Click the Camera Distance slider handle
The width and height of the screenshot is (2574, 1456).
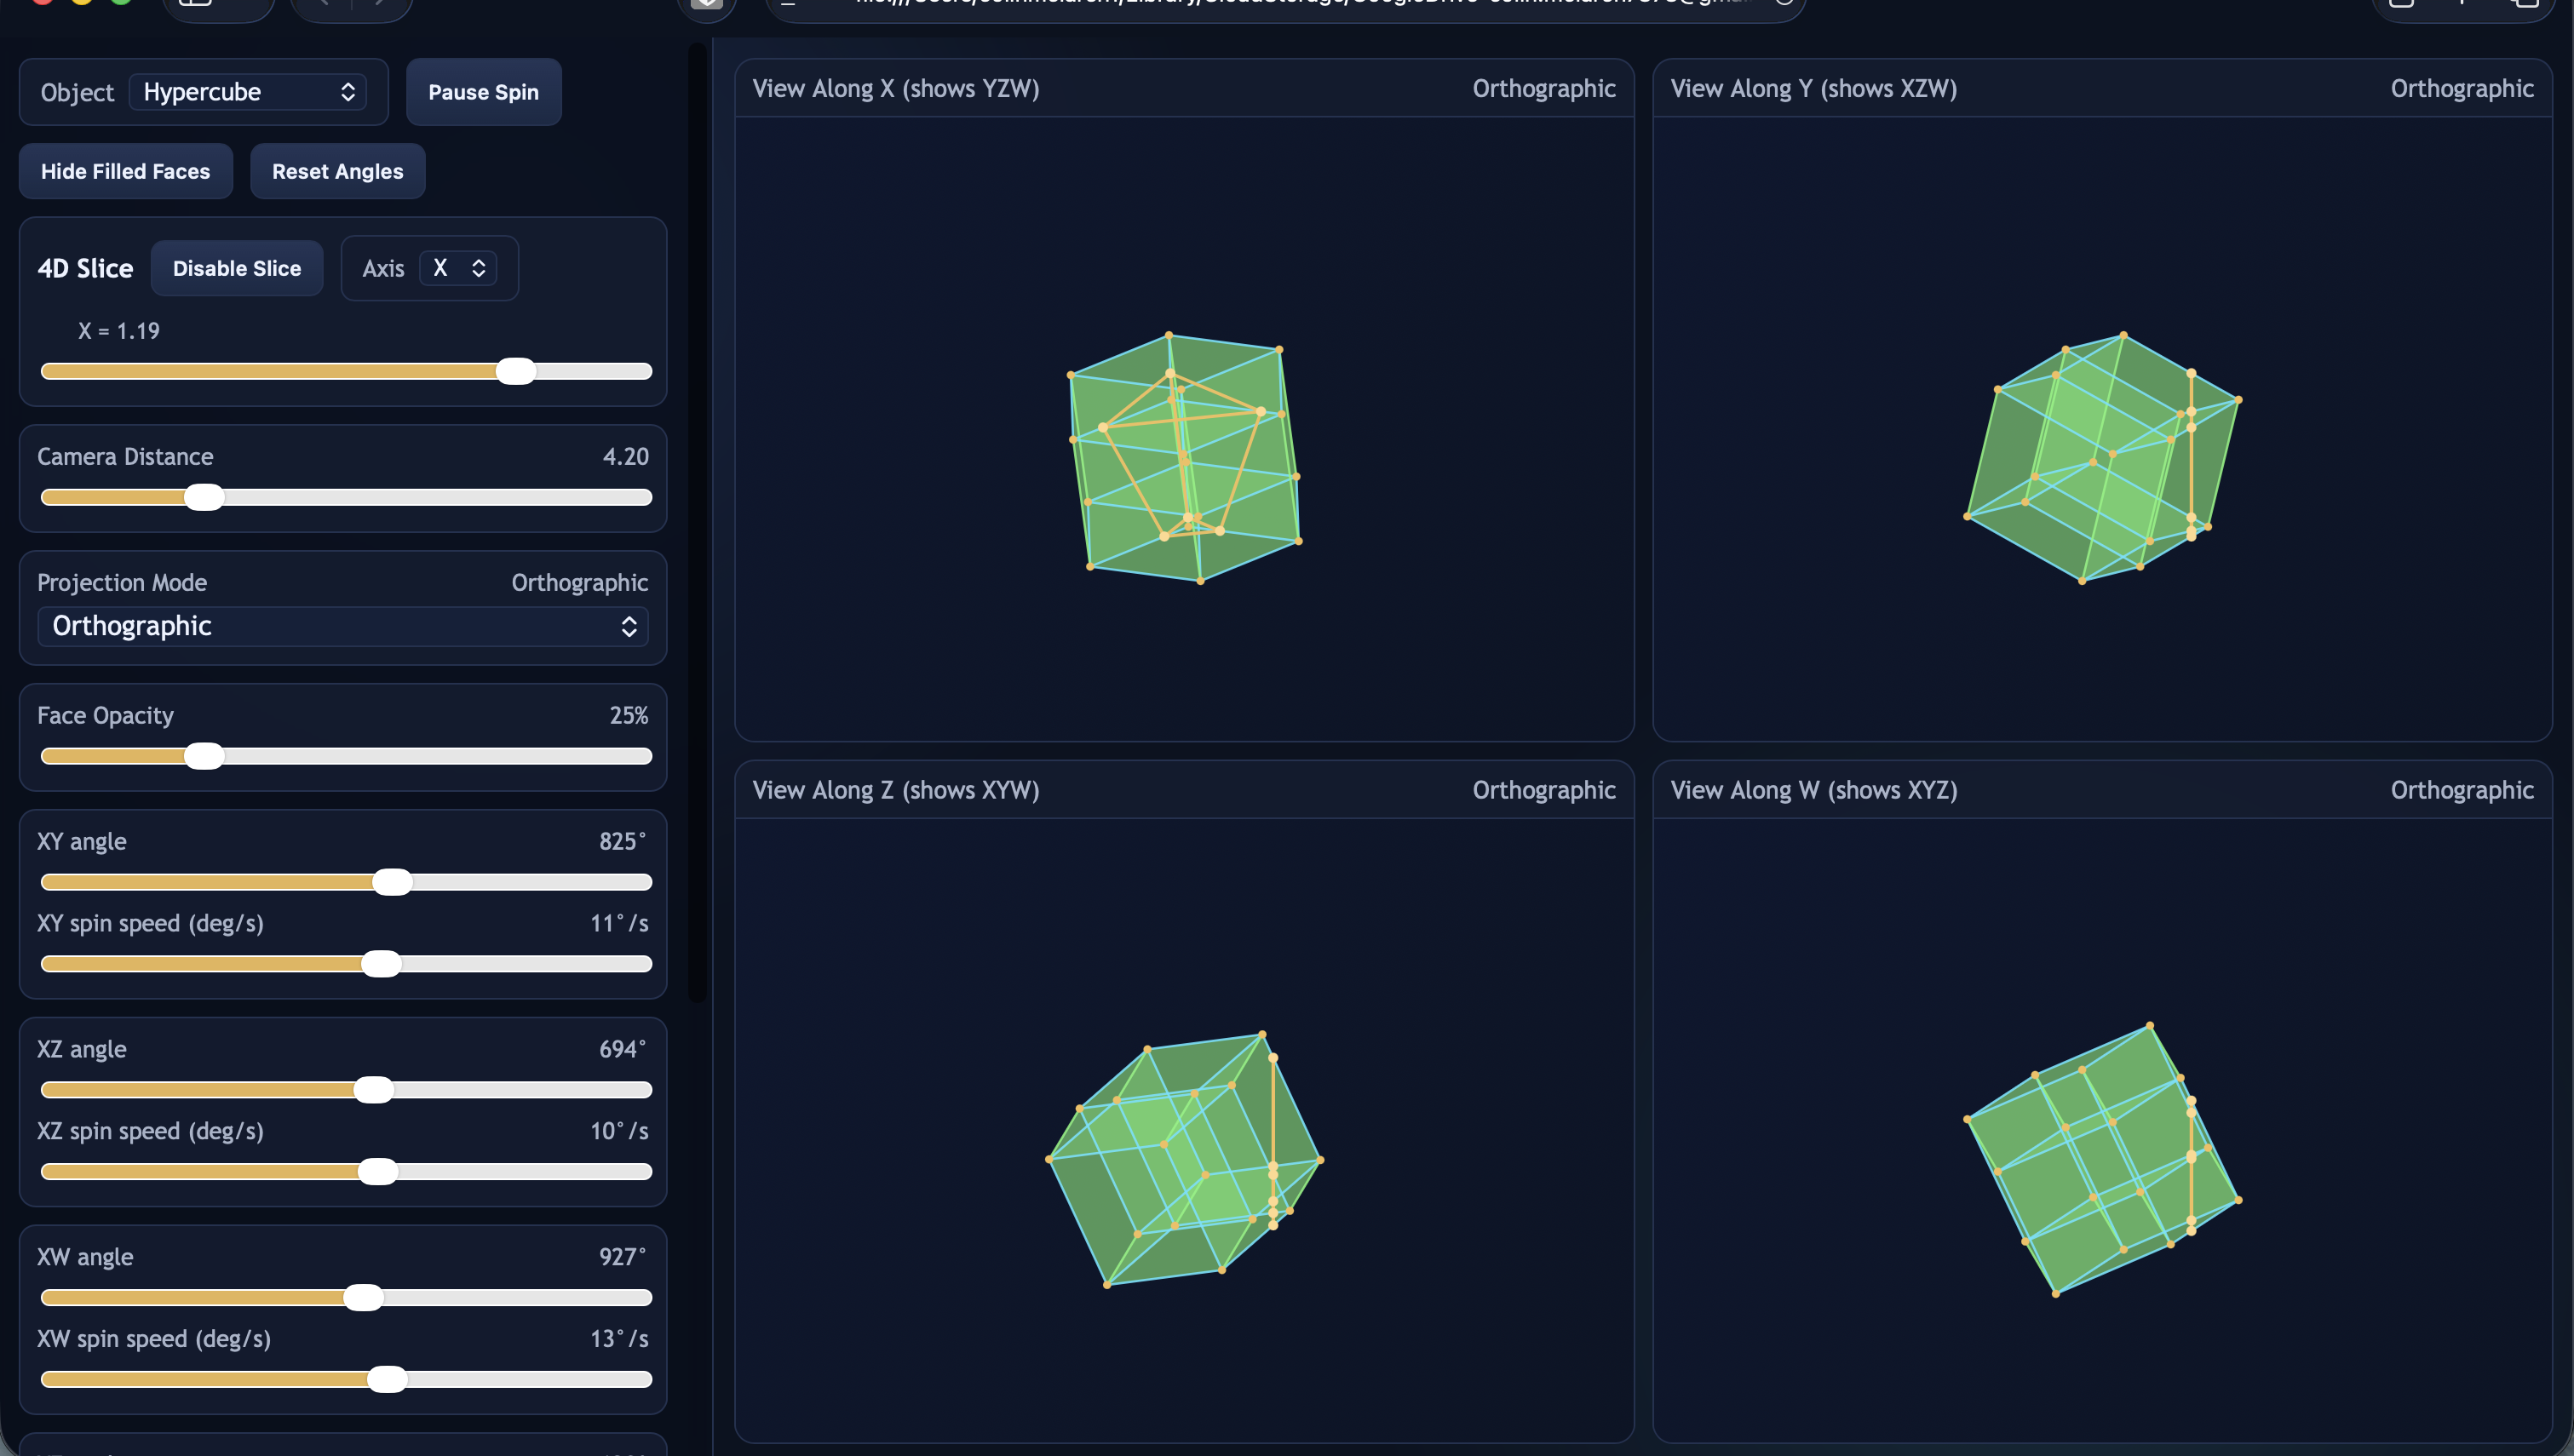tap(205, 497)
